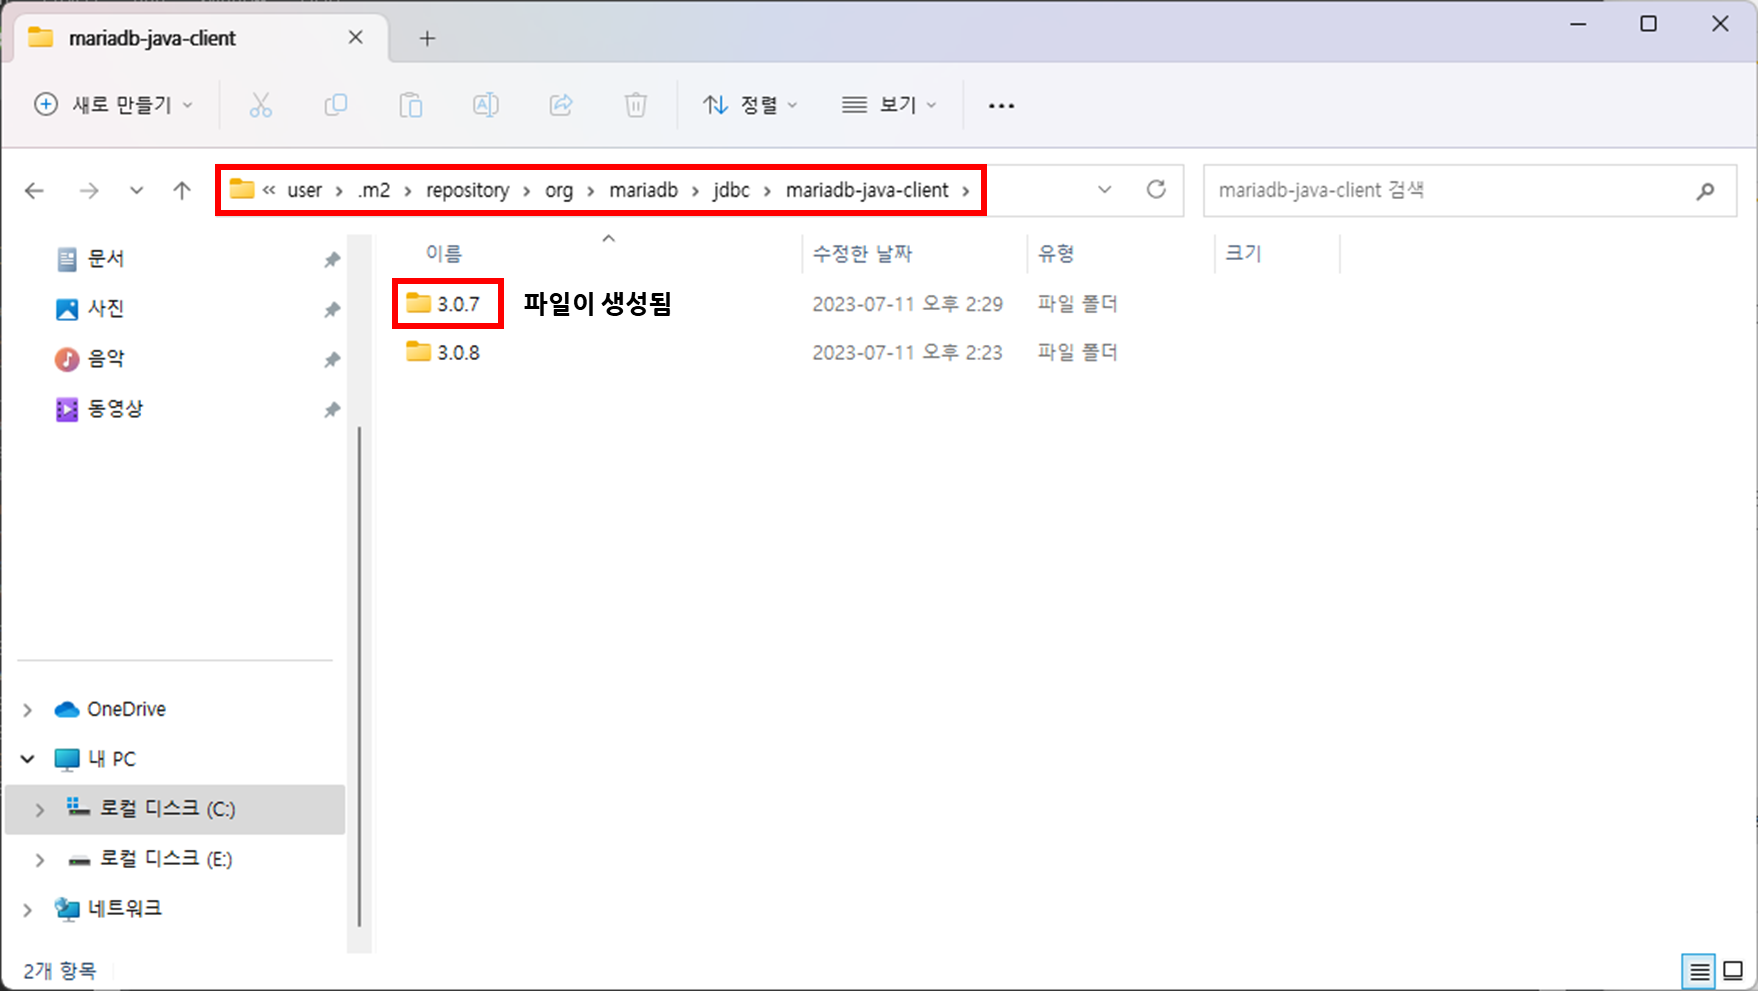Sort by 이름 column header
1758x991 pixels.
(x=444, y=254)
